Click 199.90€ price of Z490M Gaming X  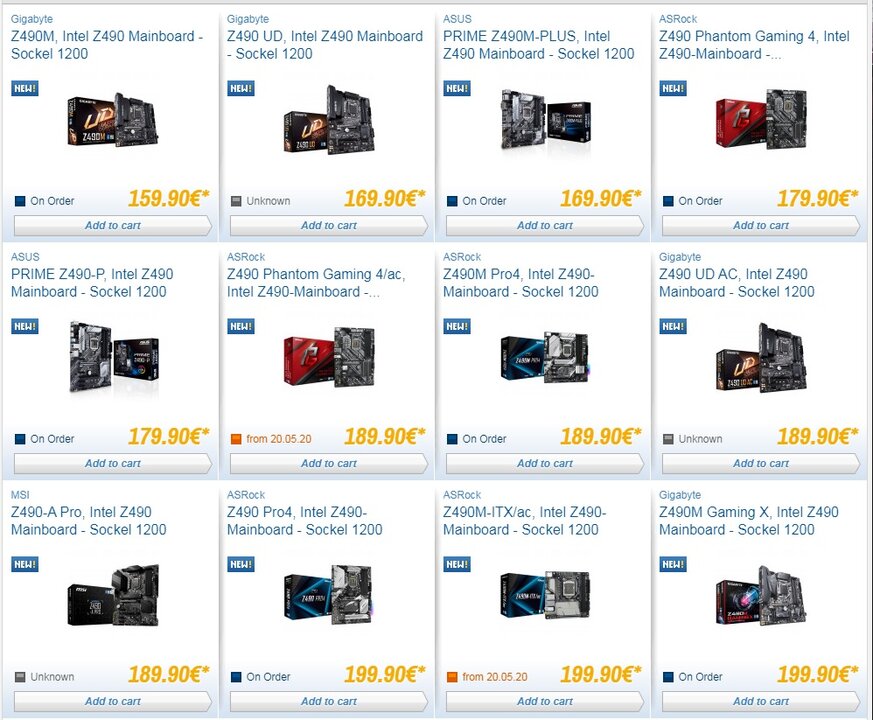click(x=817, y=674)
